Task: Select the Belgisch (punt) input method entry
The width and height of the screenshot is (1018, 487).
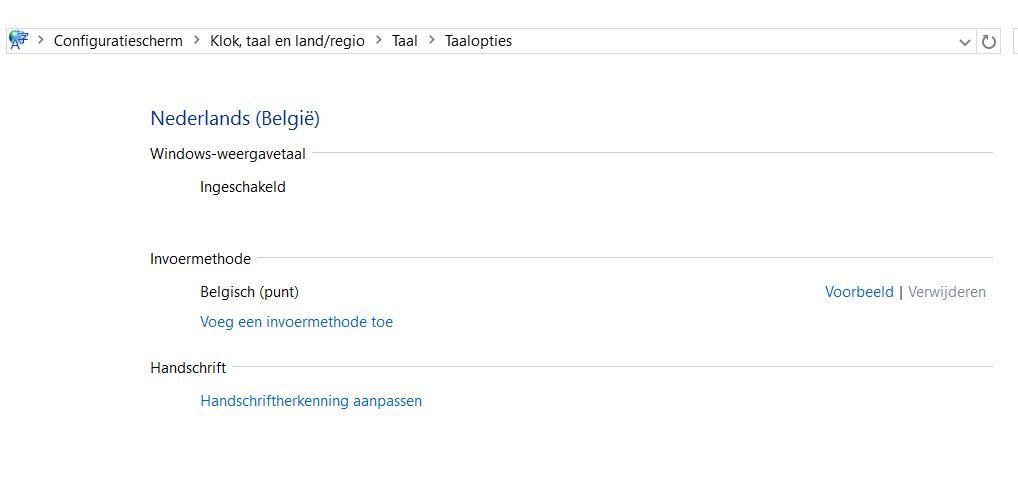Action: [x=249, y=292]
